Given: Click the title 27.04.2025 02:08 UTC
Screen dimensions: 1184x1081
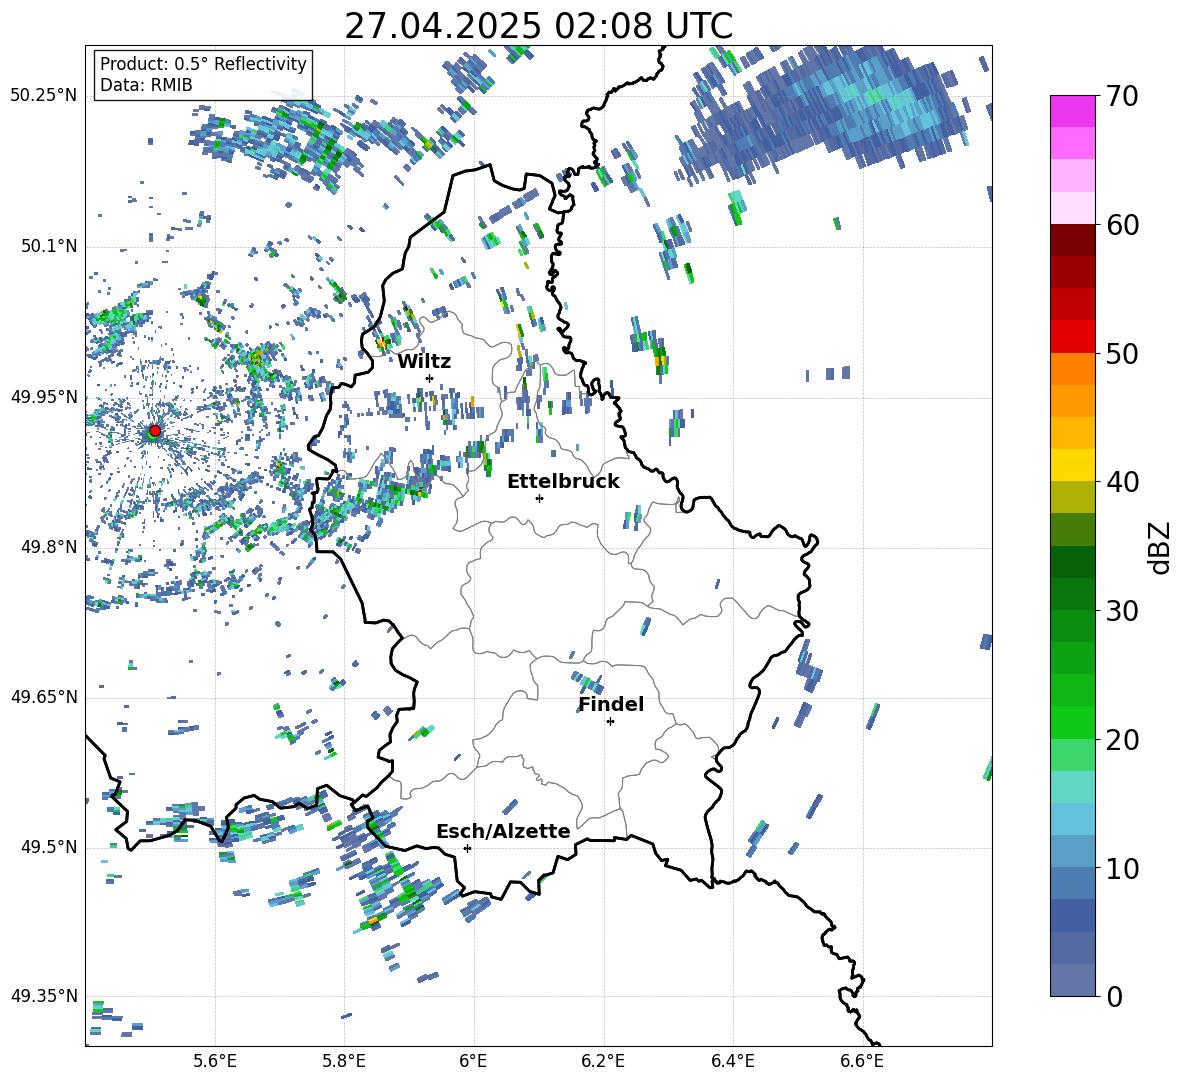Looking at the screenshot, I should pyautogui.click(x=538, y=26).
